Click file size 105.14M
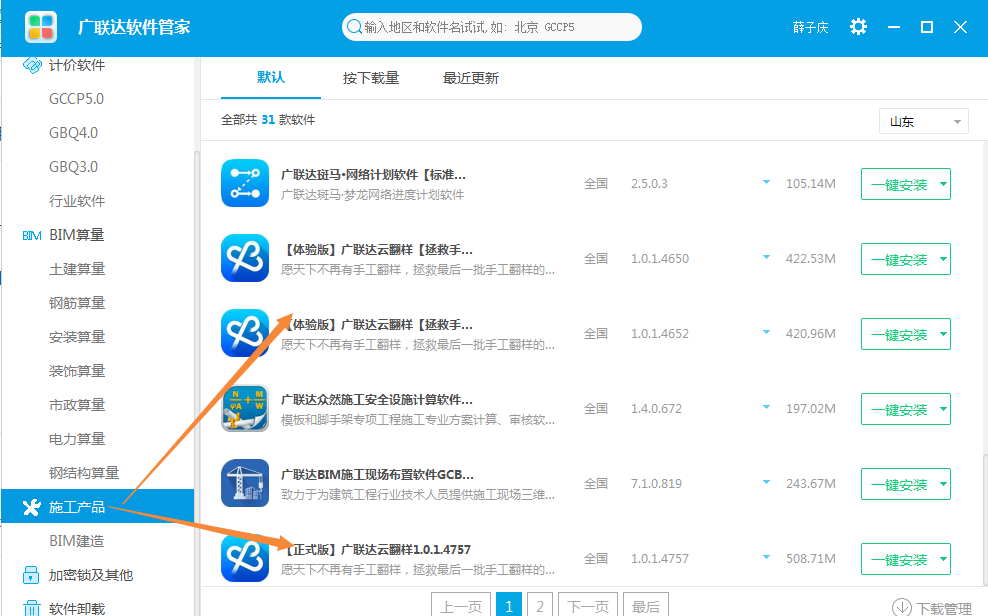 810,184
